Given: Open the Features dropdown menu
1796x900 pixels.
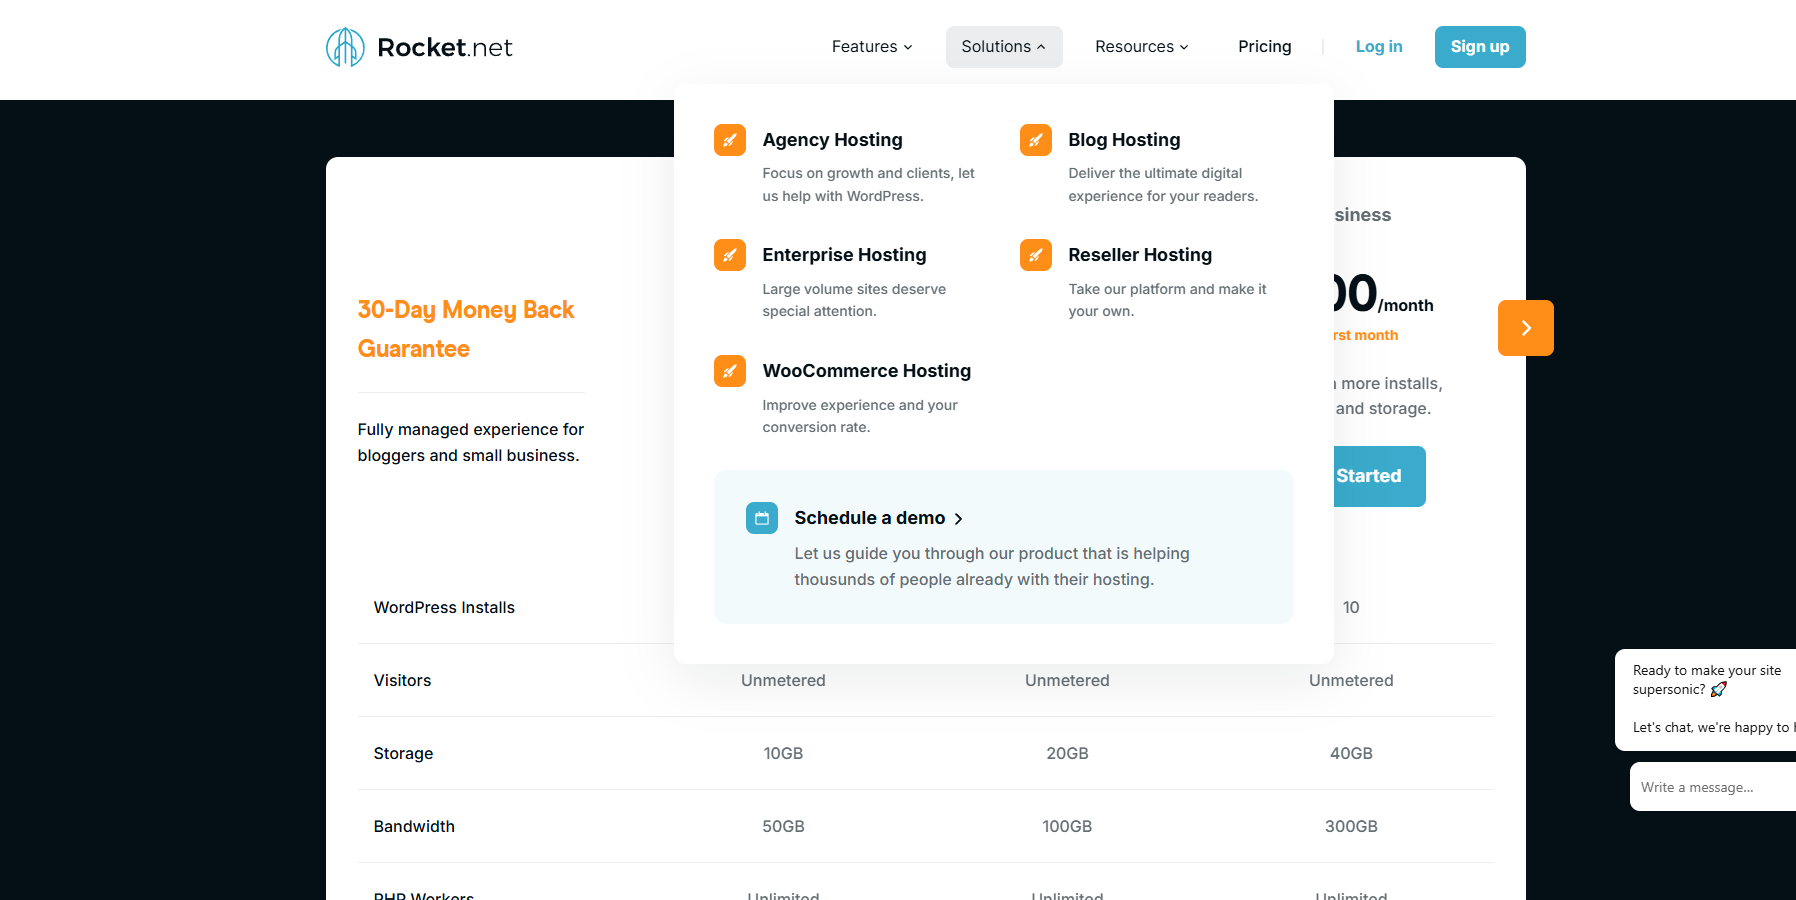Looking at the screenshot, I should click(870, 46).
